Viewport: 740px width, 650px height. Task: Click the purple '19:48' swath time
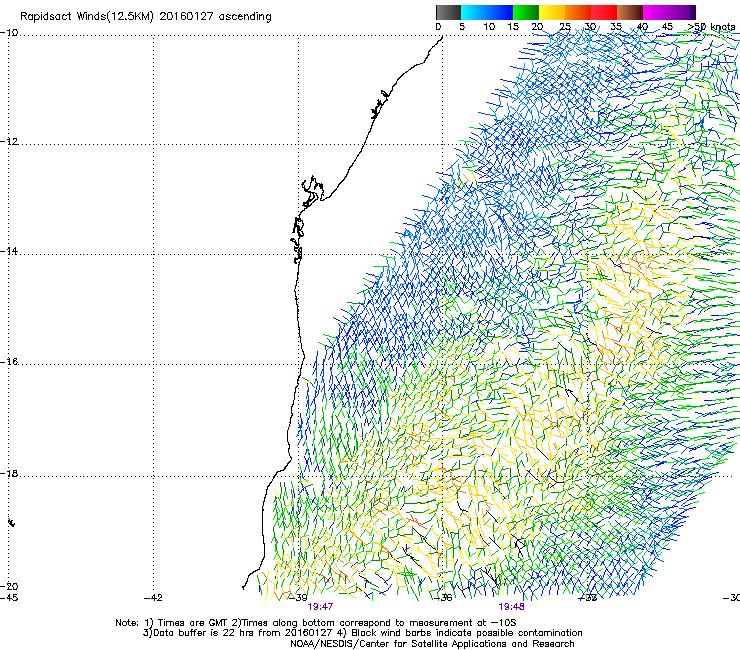pos(512,607)
